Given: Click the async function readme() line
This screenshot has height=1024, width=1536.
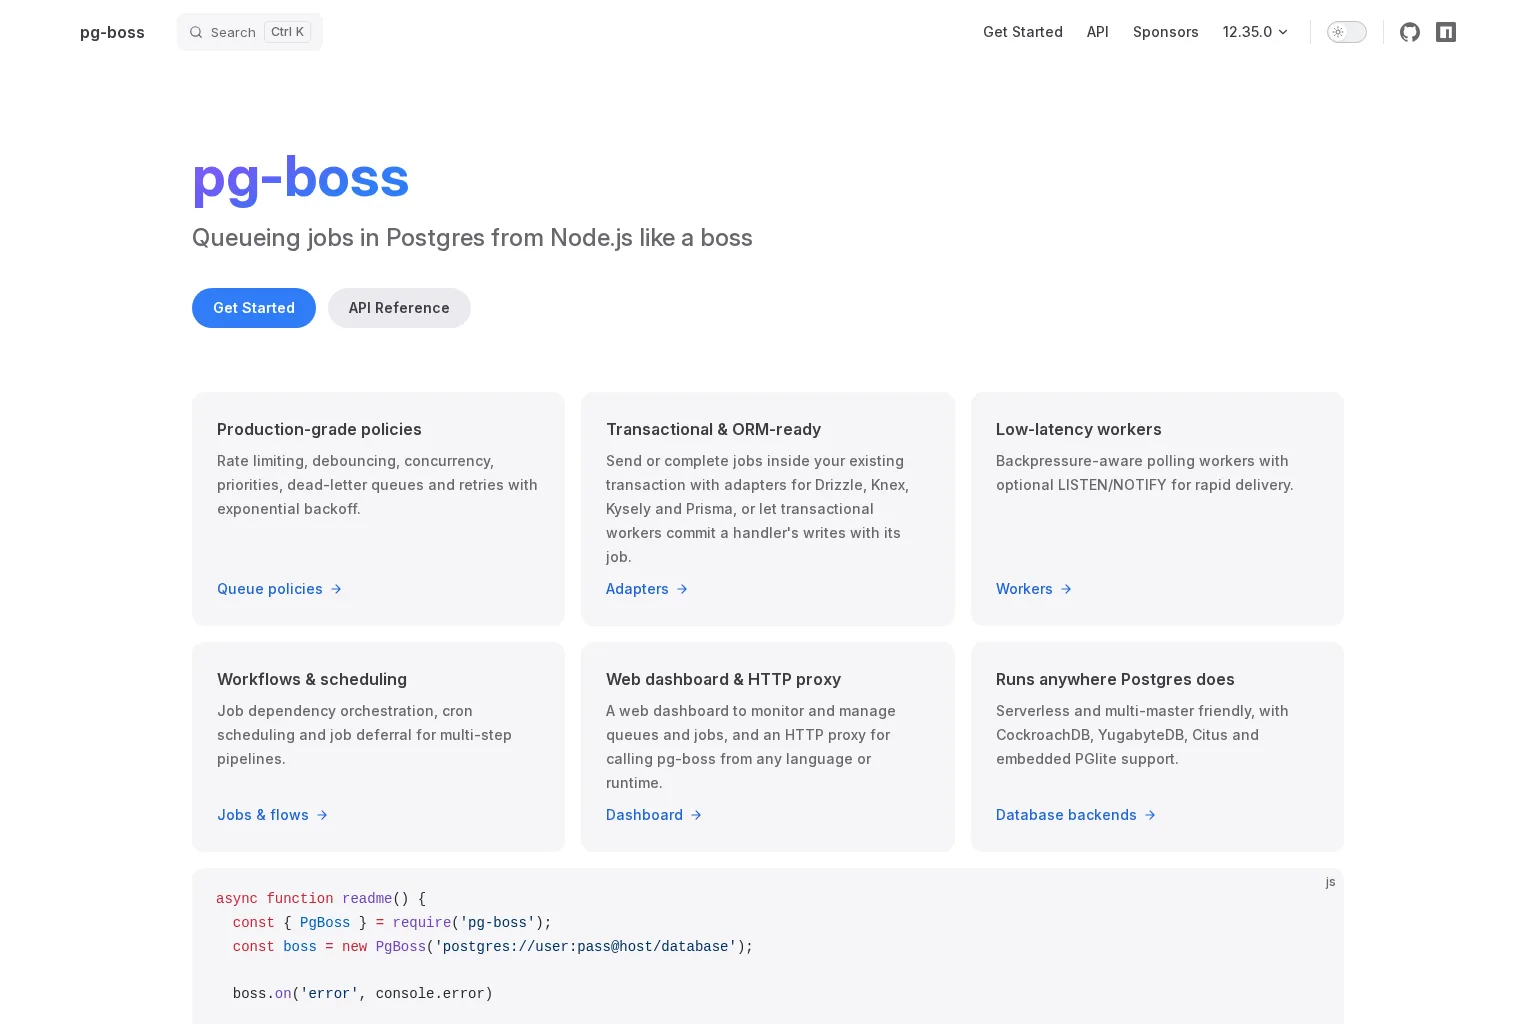Looking at the screenshot, I should 321,899.
